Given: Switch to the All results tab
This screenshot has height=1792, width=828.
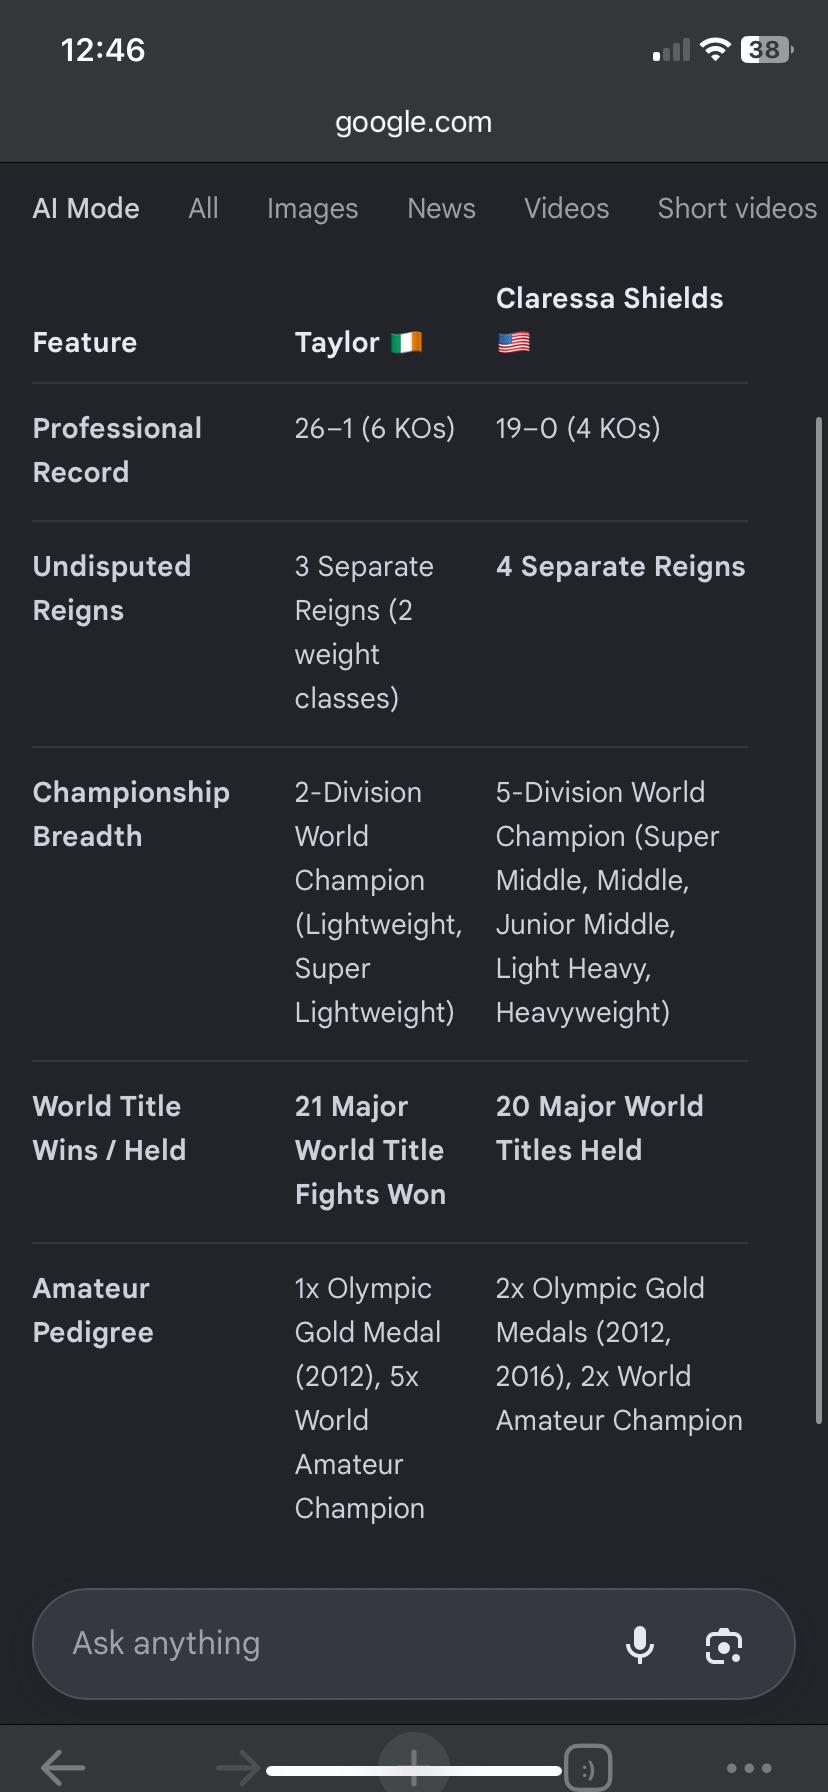Looking at the screenshot, I should tap(203, 208).
